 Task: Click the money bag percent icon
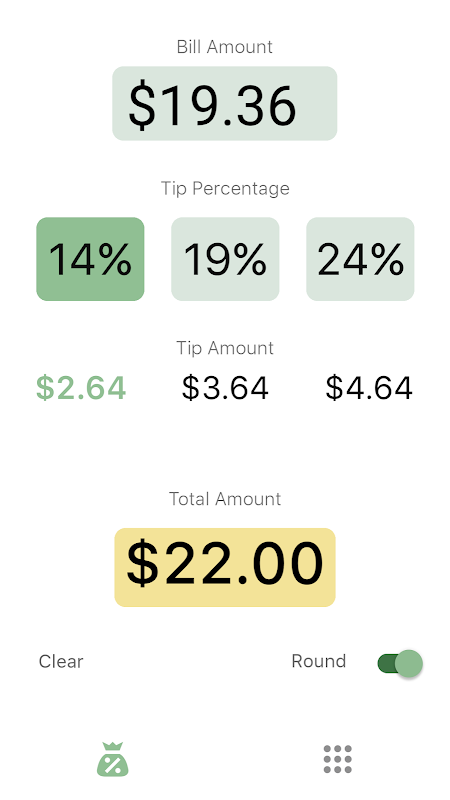point(112,759)
